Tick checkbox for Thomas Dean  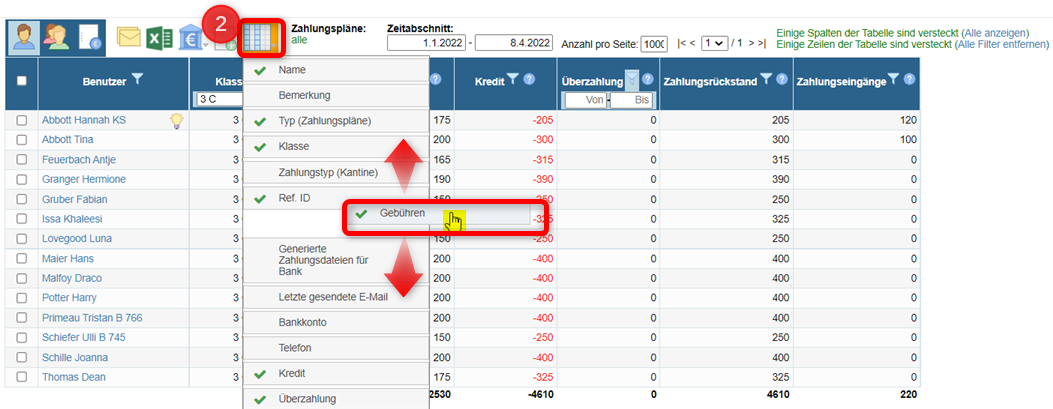[x=21, y=377]
